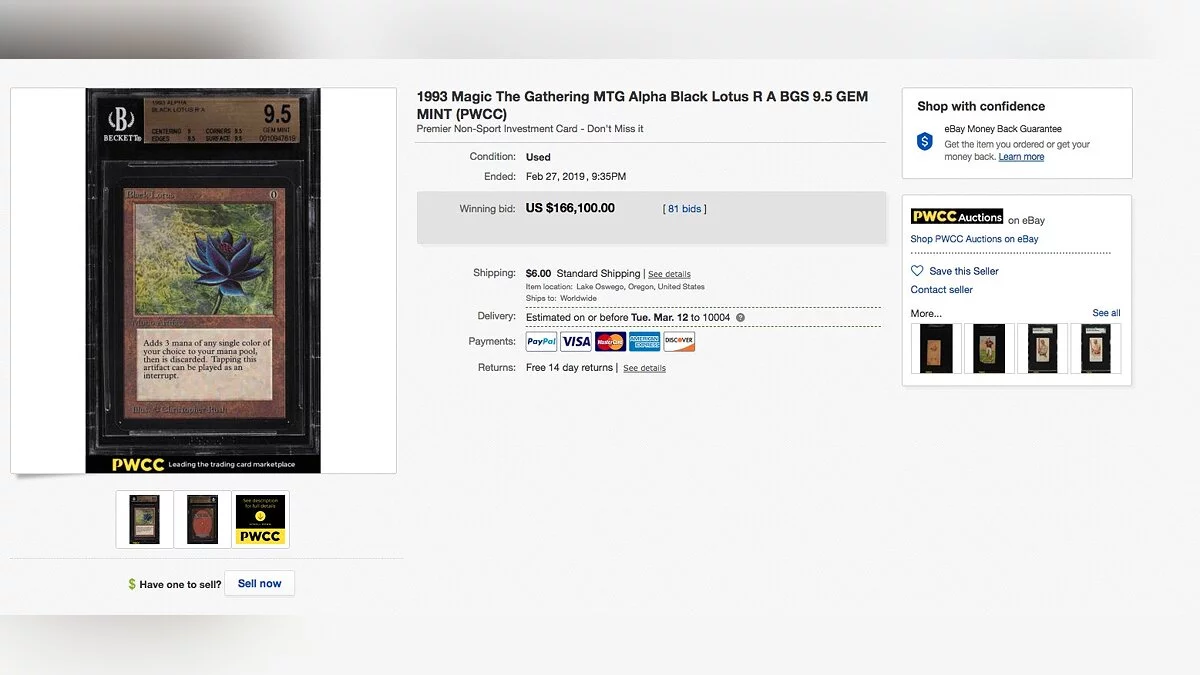
Task: Click See all seller items link
Action: click(x=1106, y=313)
